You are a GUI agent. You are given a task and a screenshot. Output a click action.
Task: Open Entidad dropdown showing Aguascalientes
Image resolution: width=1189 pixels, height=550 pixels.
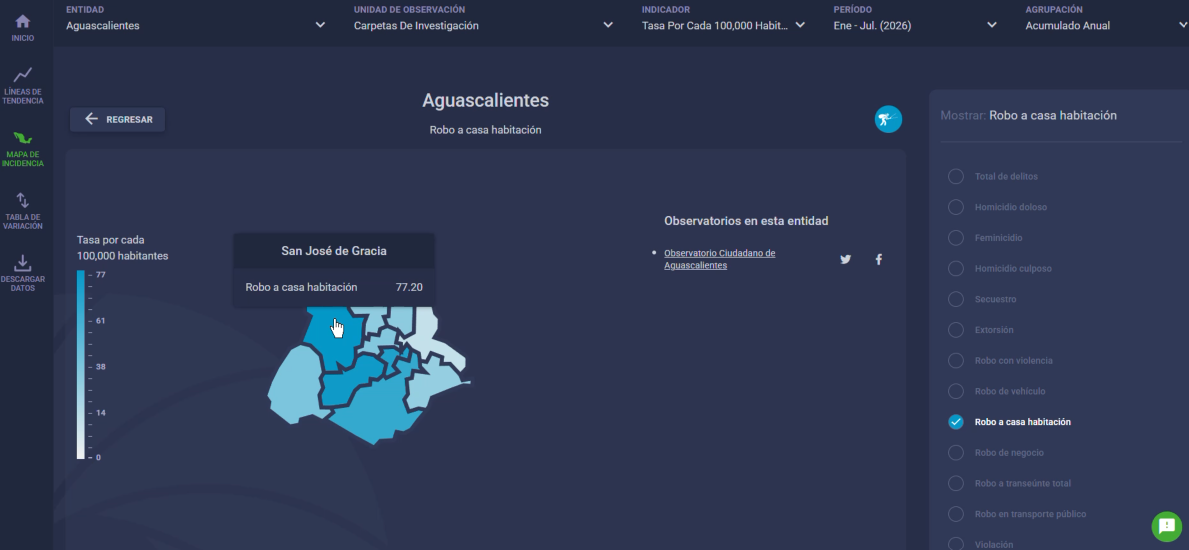tap(196, 25)
